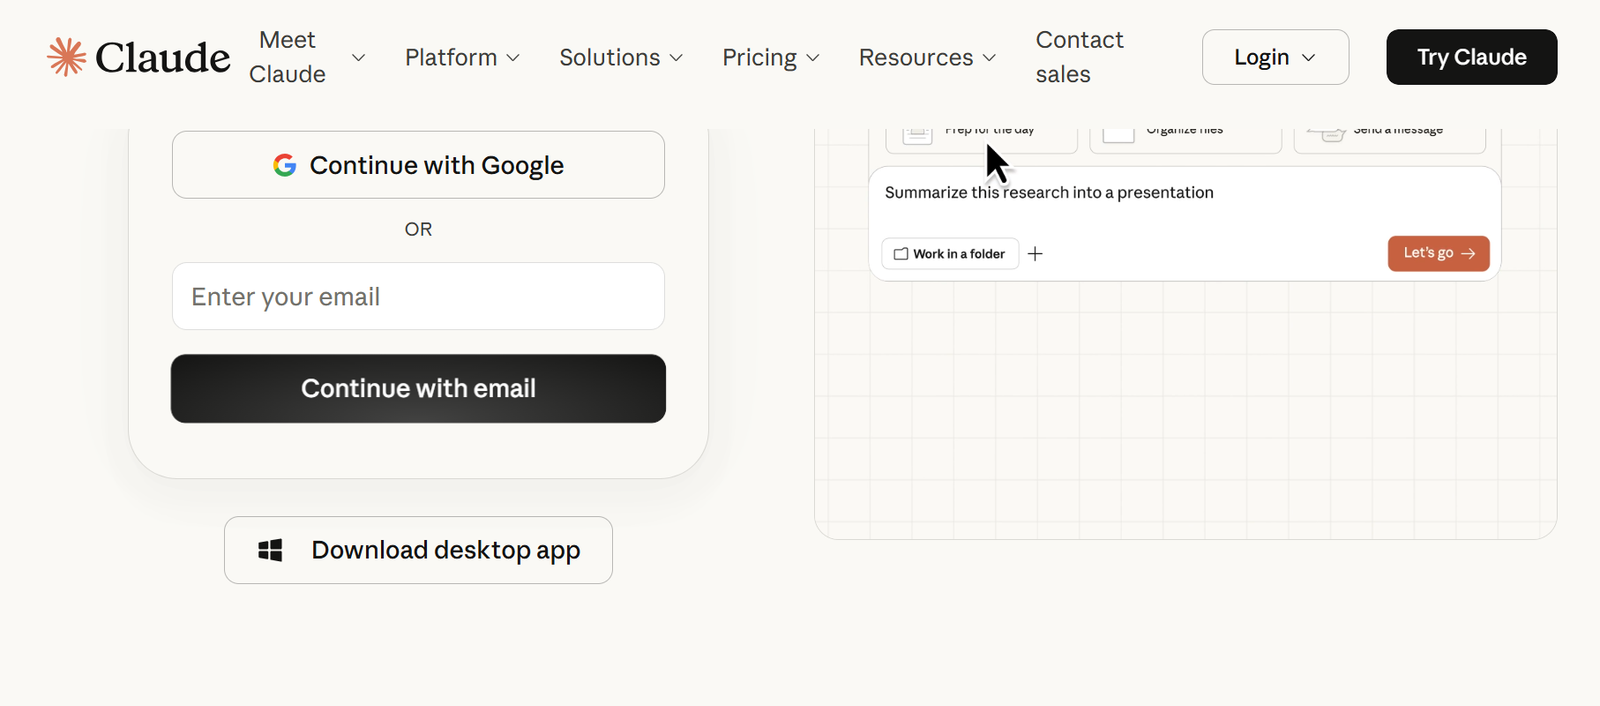Open the Platform dropdown menu
The image size is (1600, 706).
pos(462,57)
